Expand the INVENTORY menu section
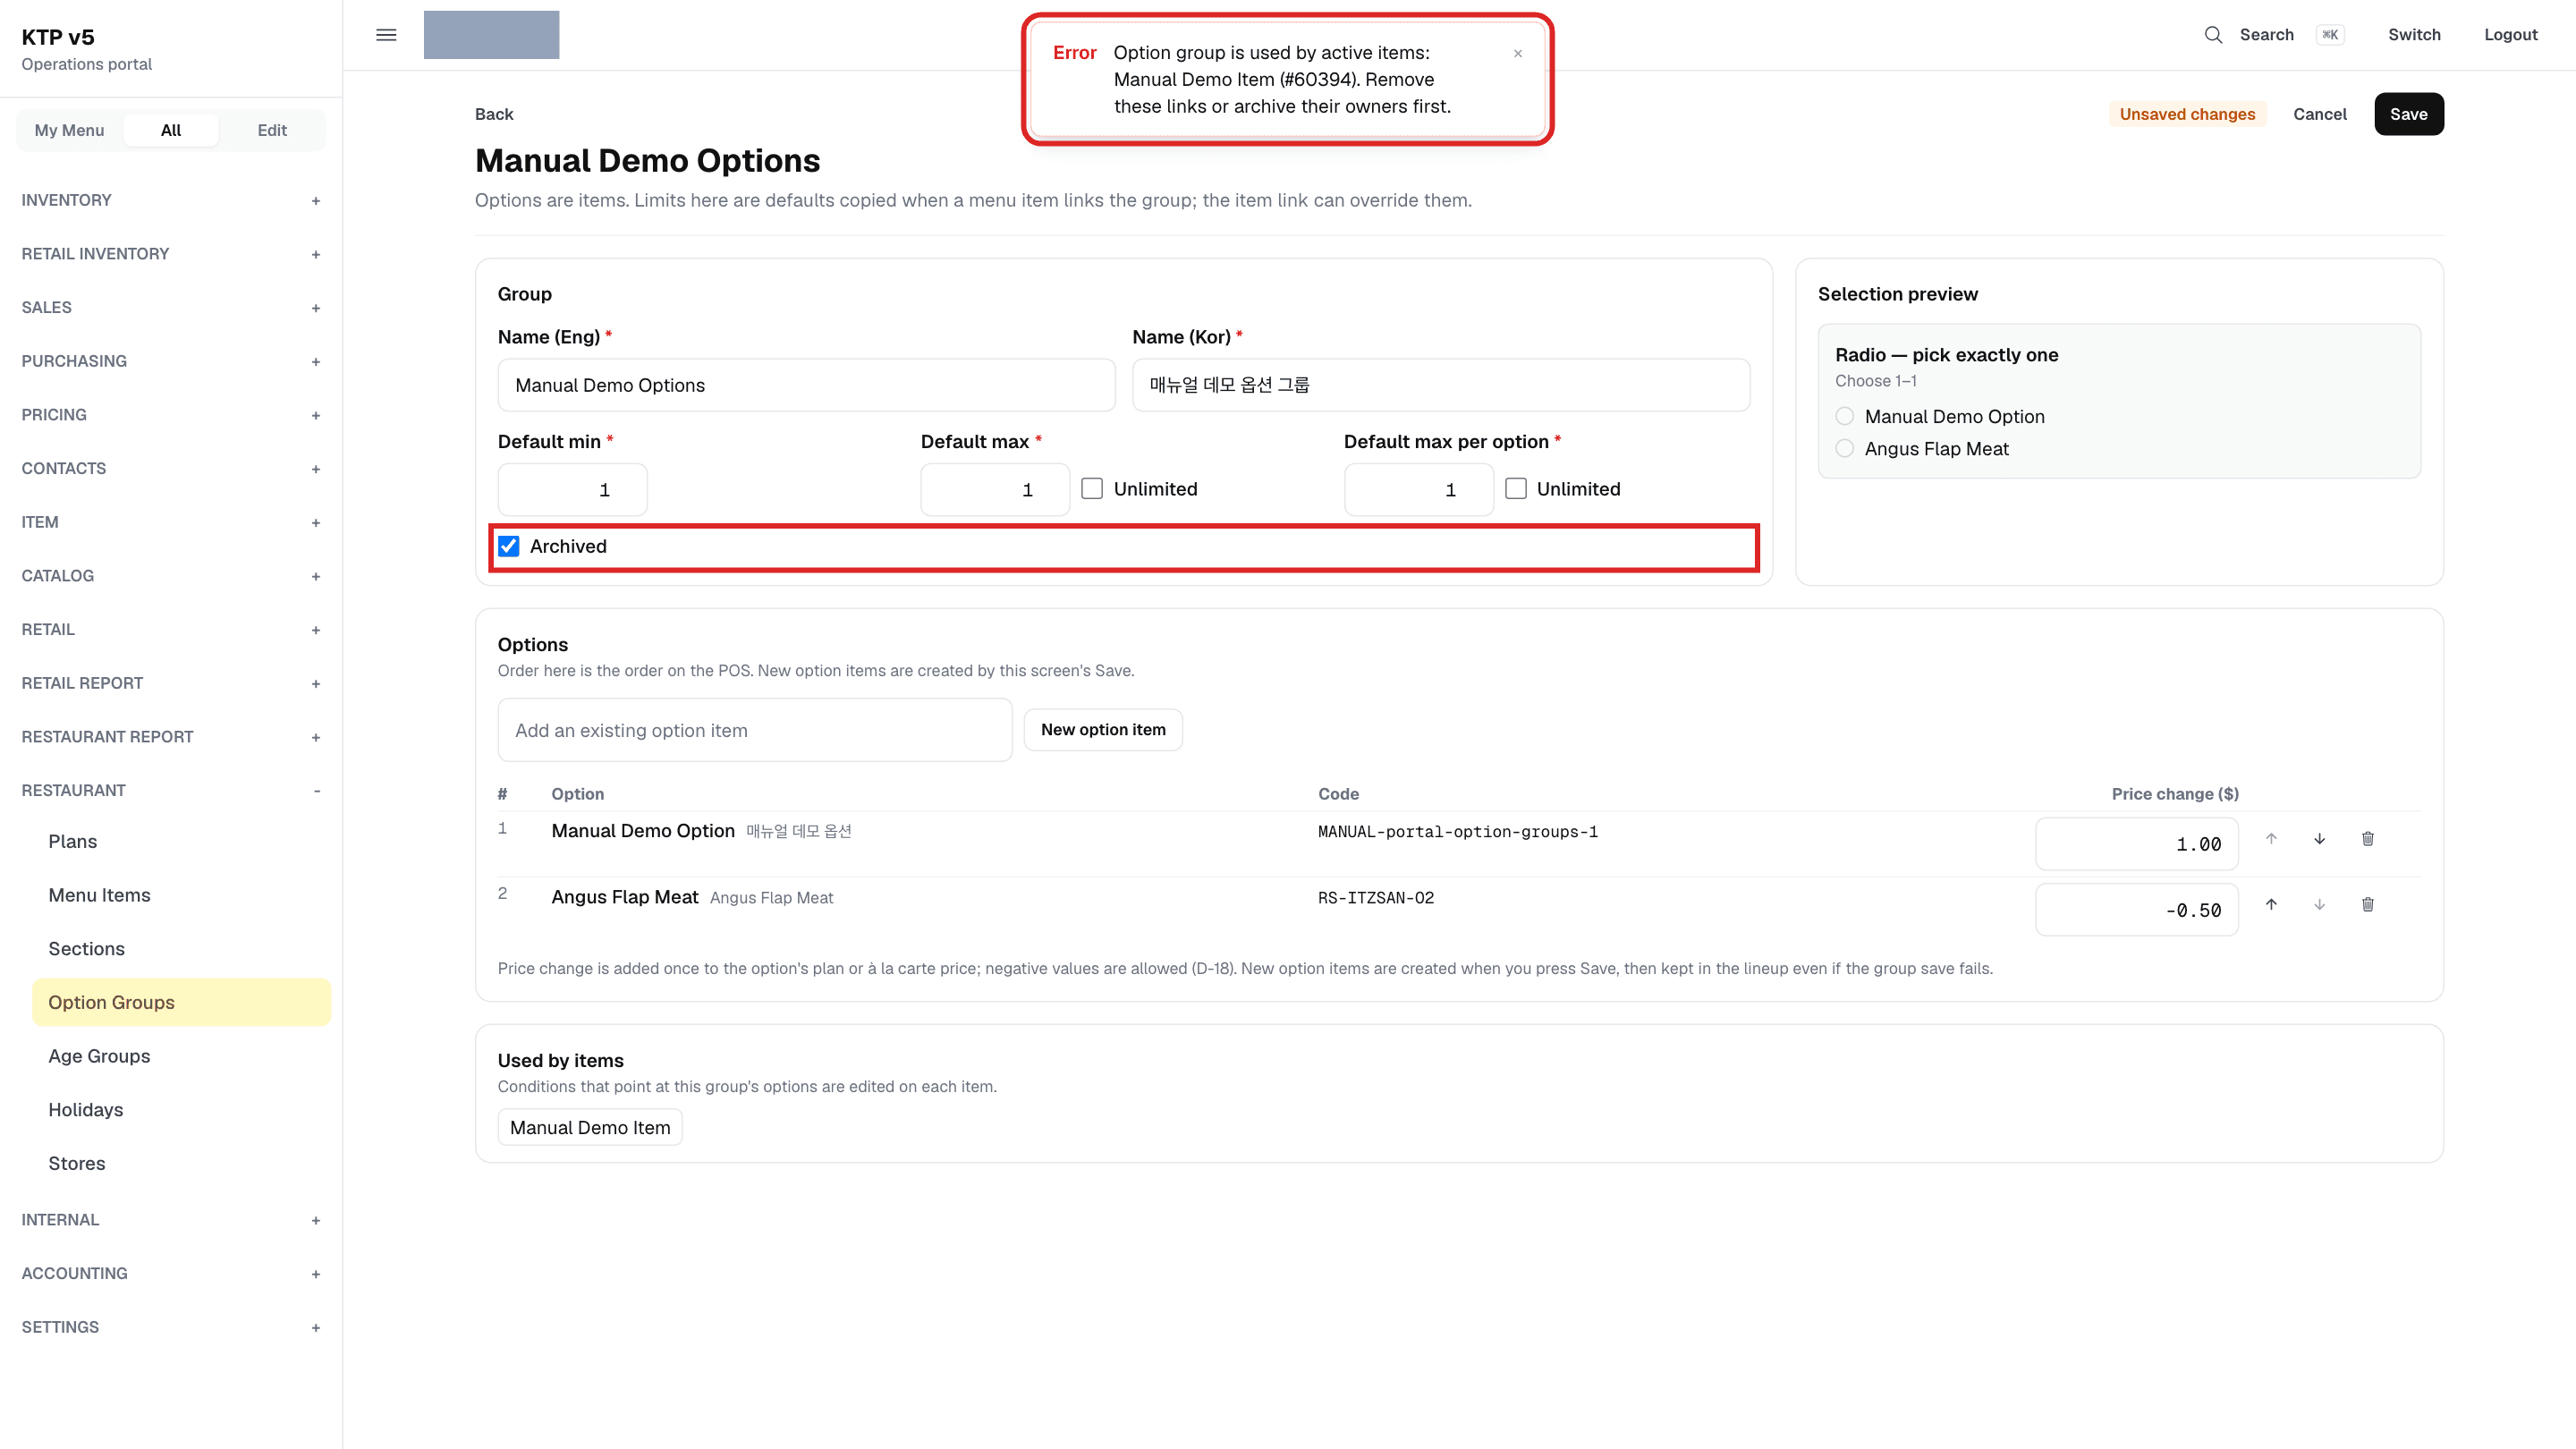This screenshot has height=1449, width=2576. click(171, 200)
